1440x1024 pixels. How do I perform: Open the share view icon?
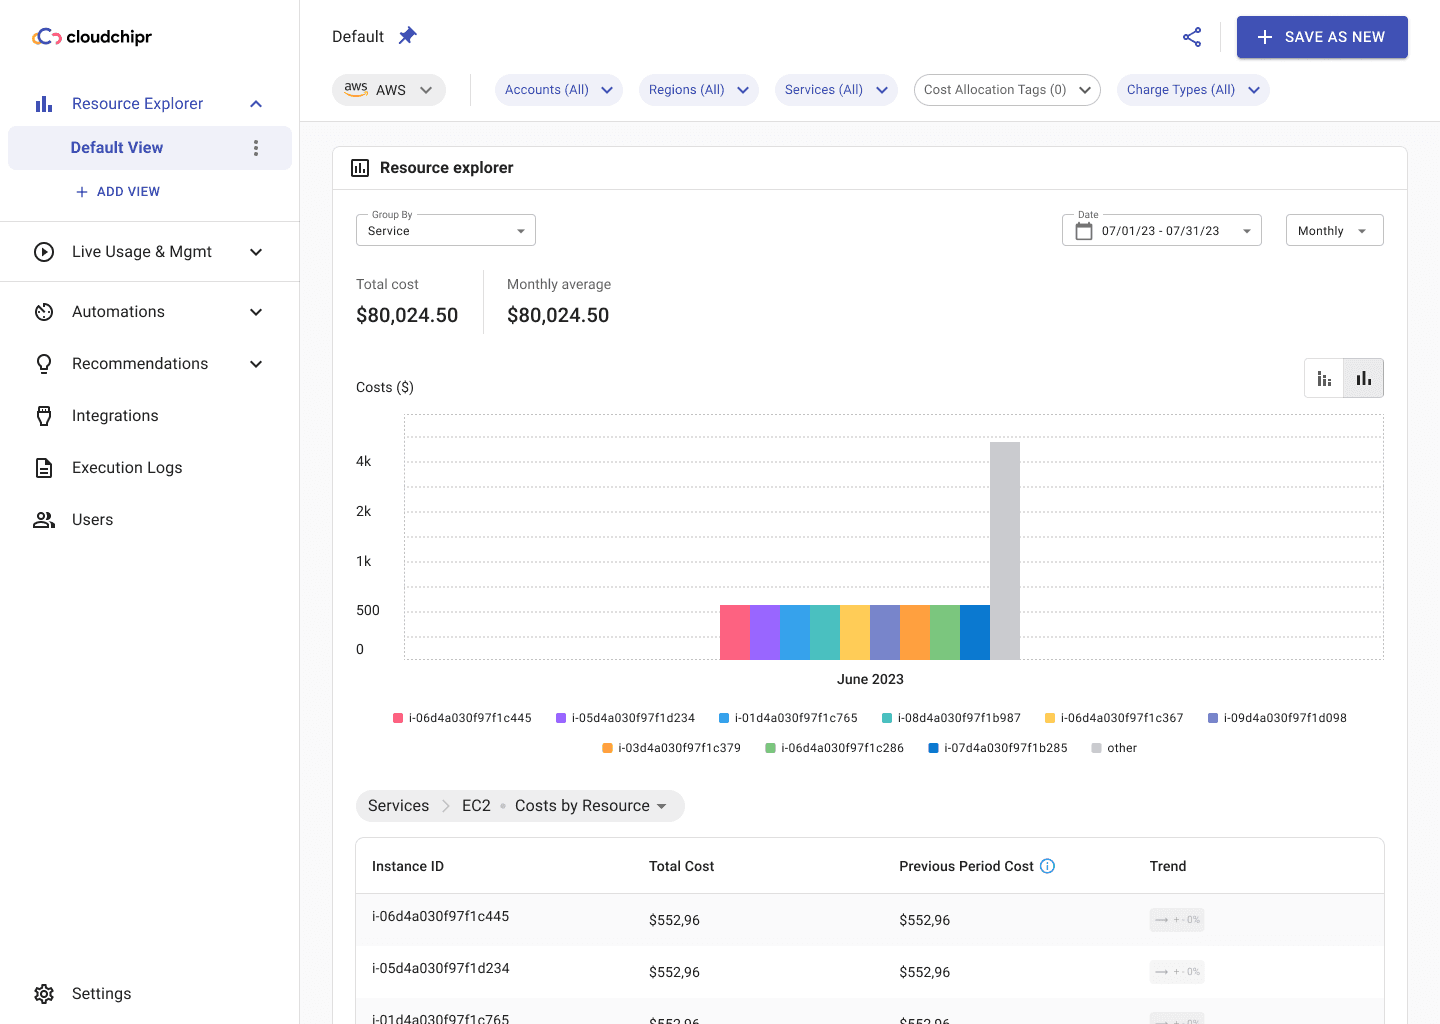pyautogui.click(x=1192, y=37)
